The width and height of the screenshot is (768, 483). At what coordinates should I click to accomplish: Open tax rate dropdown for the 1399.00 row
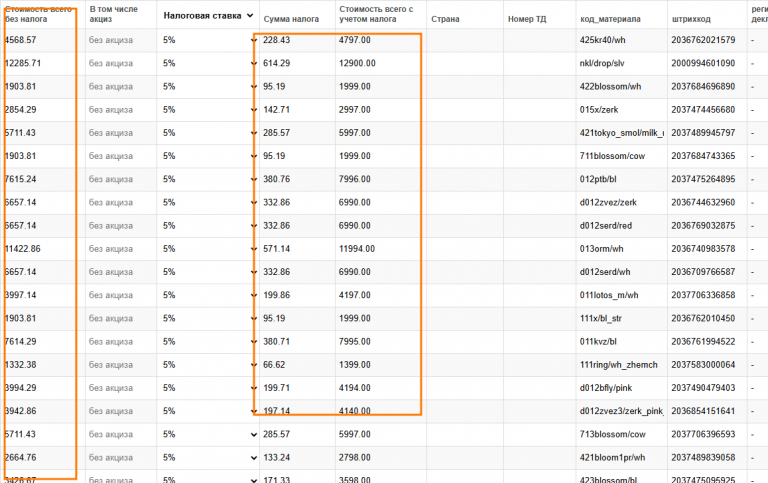coord(253,364)
